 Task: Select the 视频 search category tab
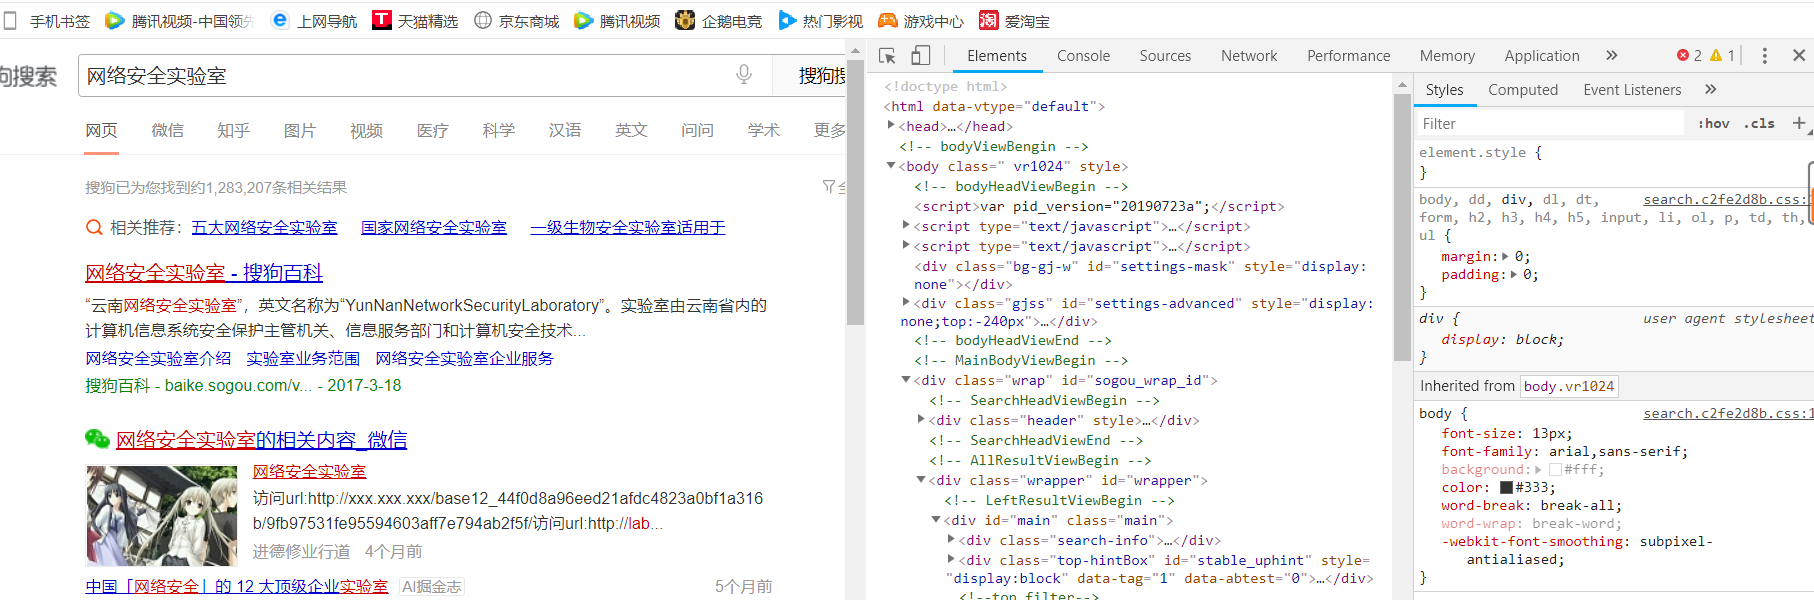[366, 131]
